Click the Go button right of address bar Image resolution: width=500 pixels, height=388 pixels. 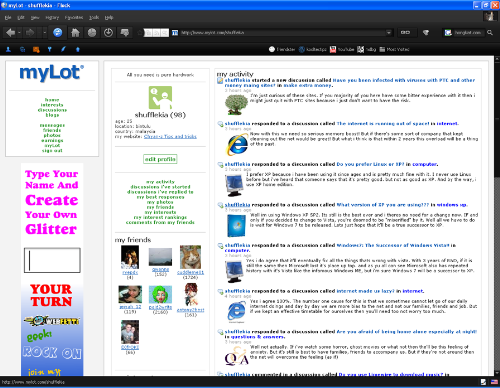click(x=405, y=33)
